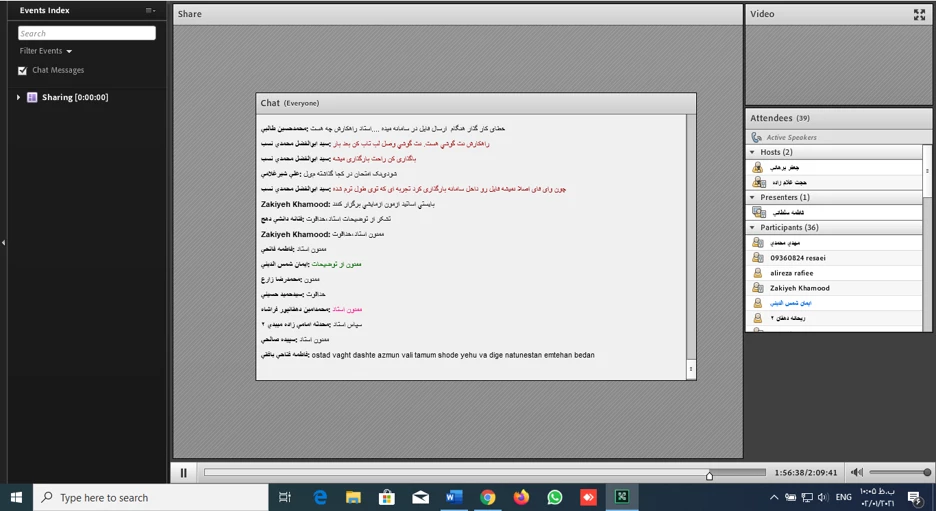This screenshot has height=511, width=937.
Task: Select attendee Zakiyeh Khamood in the list
Action: (799, 288)
